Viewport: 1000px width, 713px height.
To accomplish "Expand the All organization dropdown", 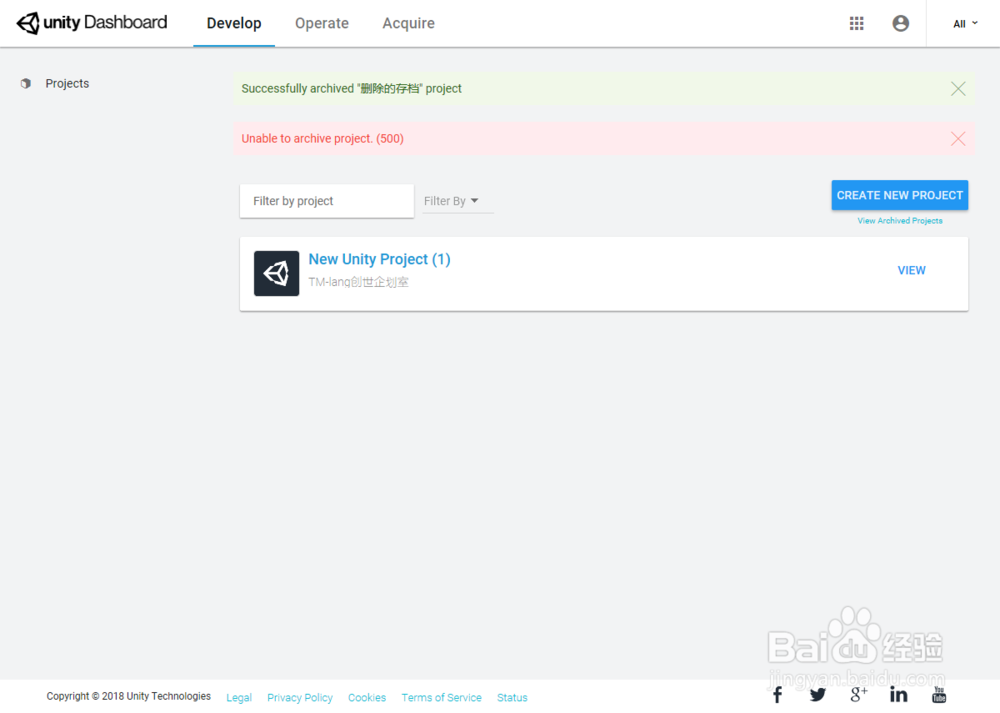I will (x=965, y=24).
